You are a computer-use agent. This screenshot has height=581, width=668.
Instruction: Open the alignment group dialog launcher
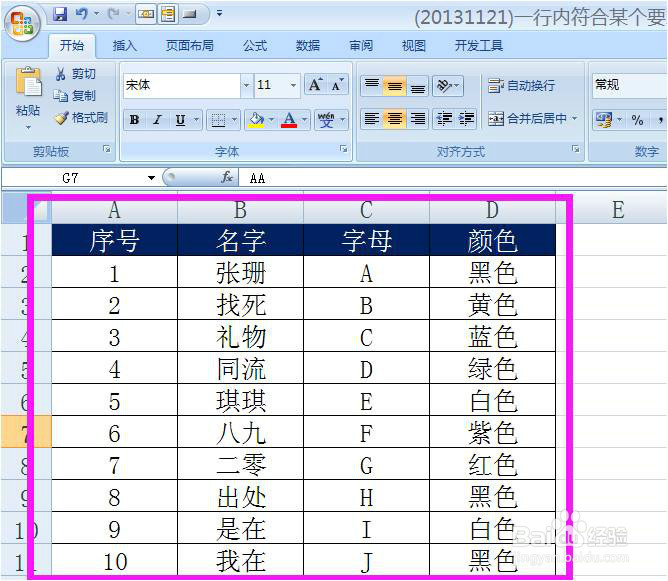[576, 149]
